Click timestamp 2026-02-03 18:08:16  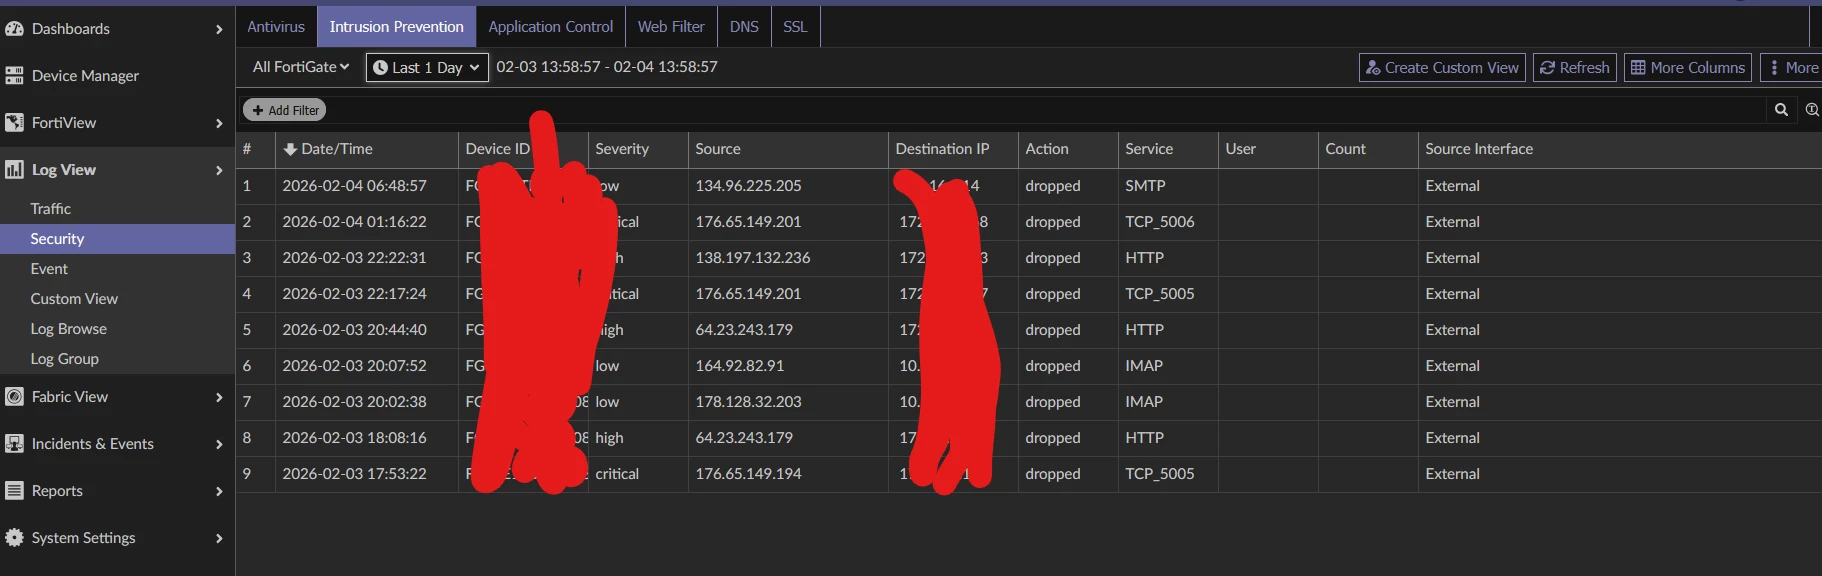354,438
